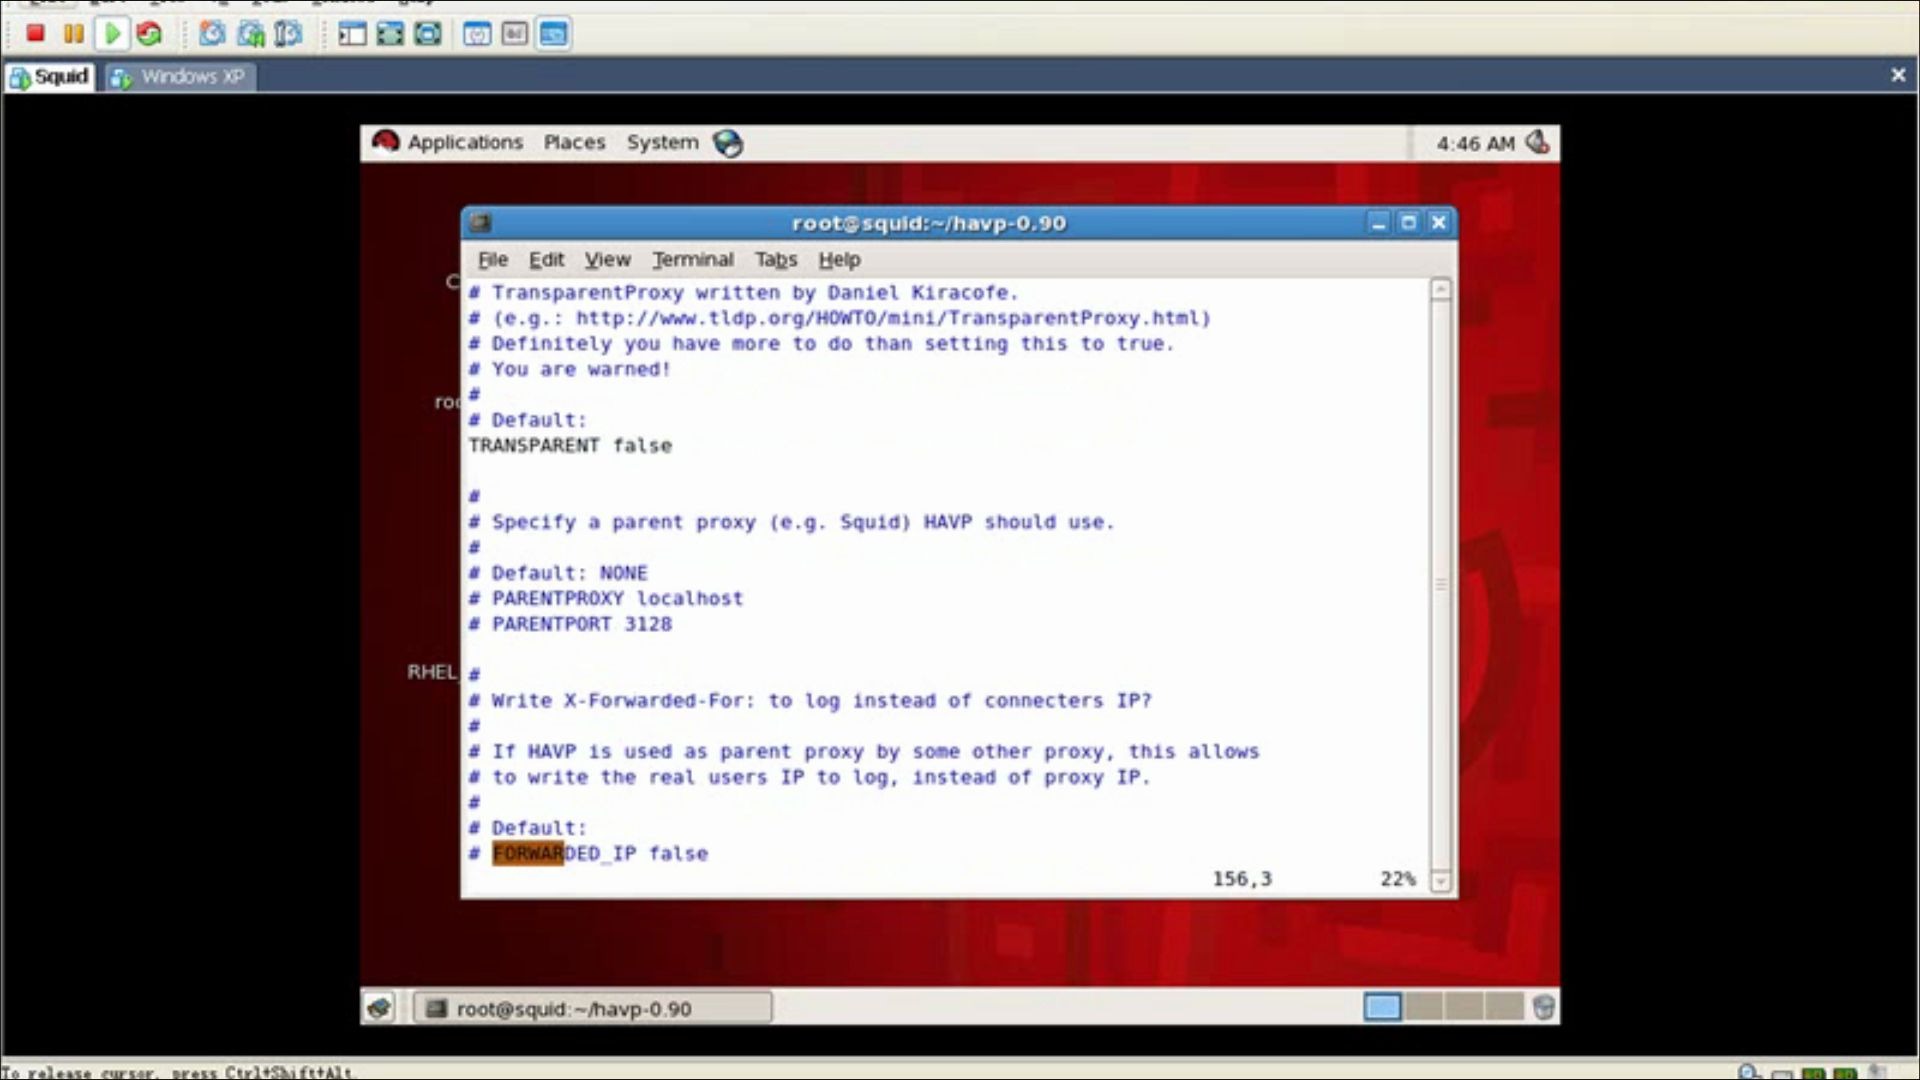1920x1080 pixels.
Task: Click the appliance view toolbar icon
Action: pos(515,34)
